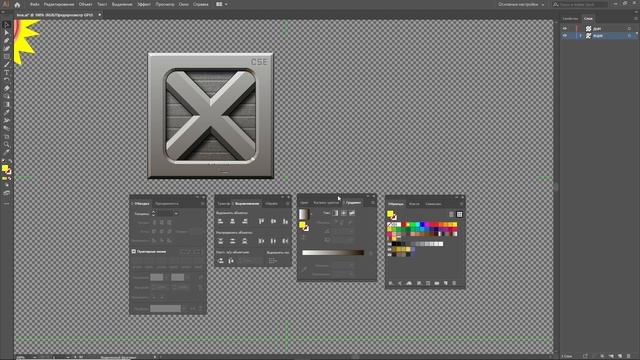This screenshot has width=640, height=360.
Task: Click Swatch Options icon in Swatches panel
Action: click(x=427, y=283)
